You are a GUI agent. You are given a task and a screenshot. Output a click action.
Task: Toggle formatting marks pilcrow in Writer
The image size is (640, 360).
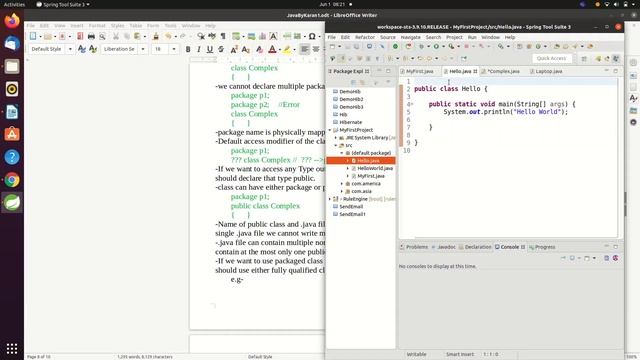[223, 36]
